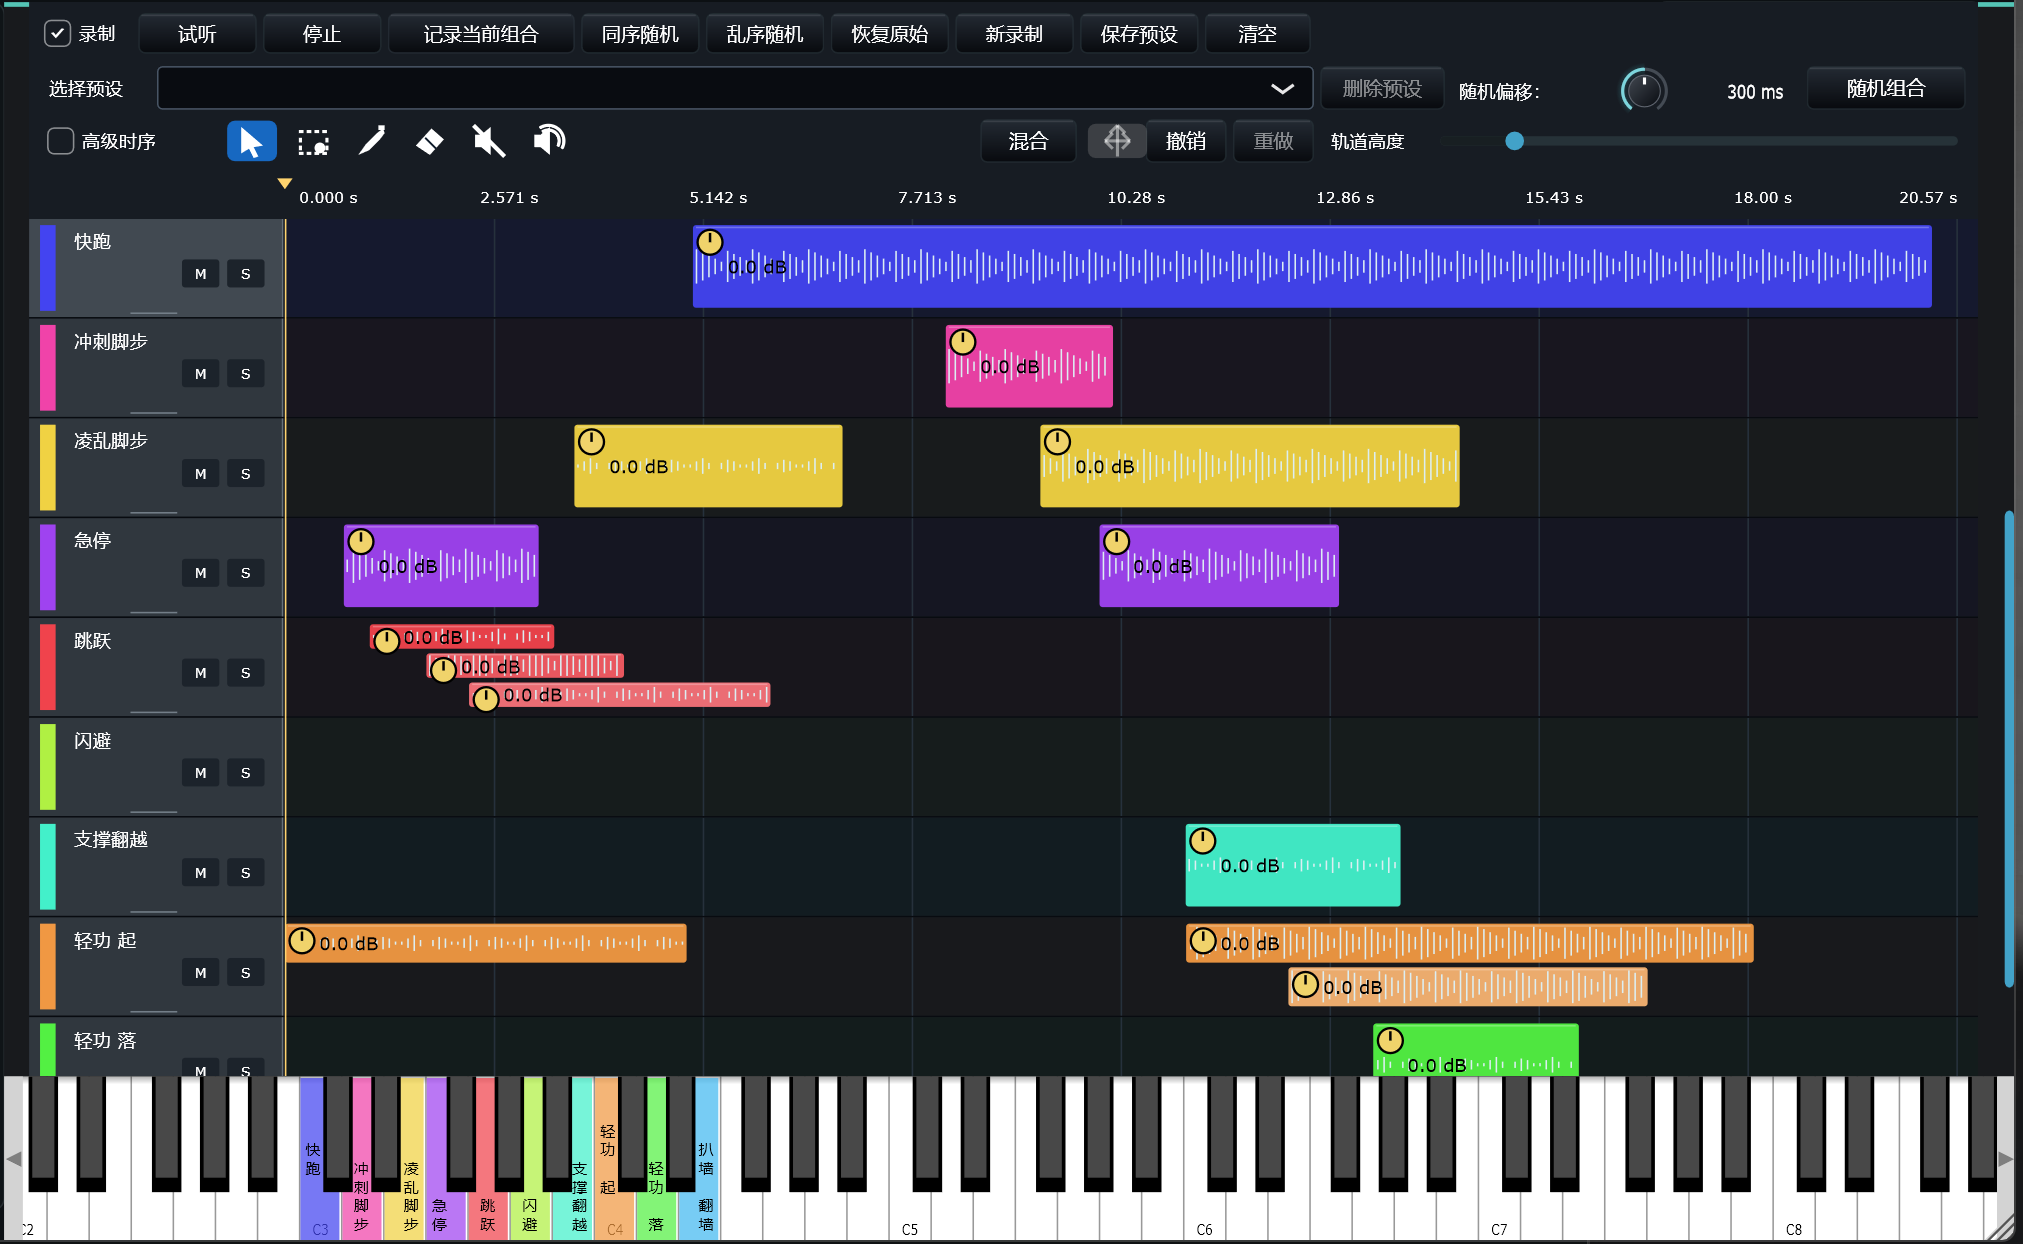
Task: Enable the 高级时序 checkbox
Action: (x=61, y=141)
